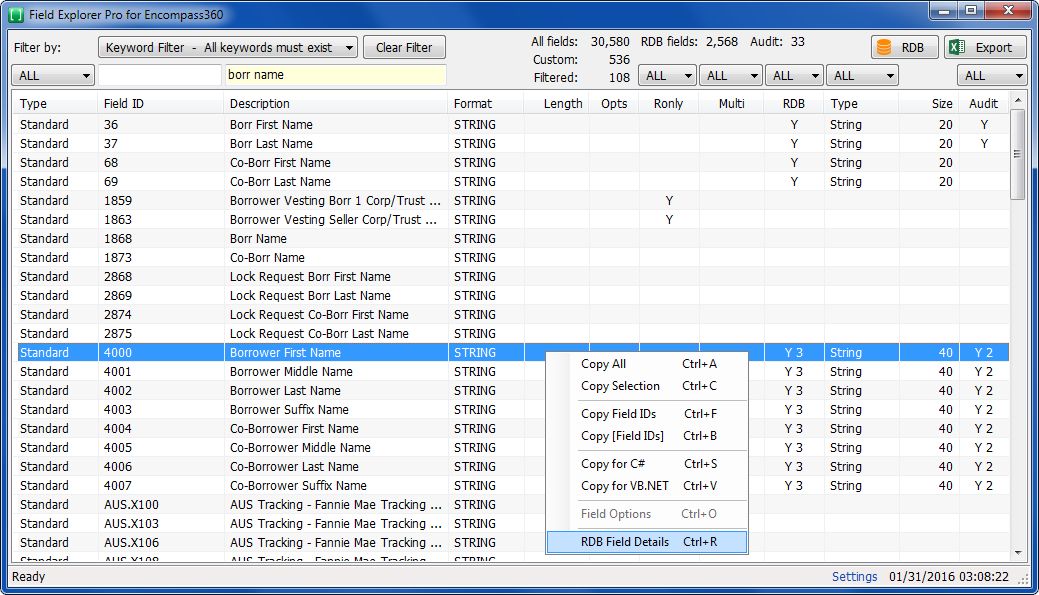Image resolution: width=1039 pixels, height=595 pixels.
Task: Sort by the Length column header
Action: [x=557, y=103]
